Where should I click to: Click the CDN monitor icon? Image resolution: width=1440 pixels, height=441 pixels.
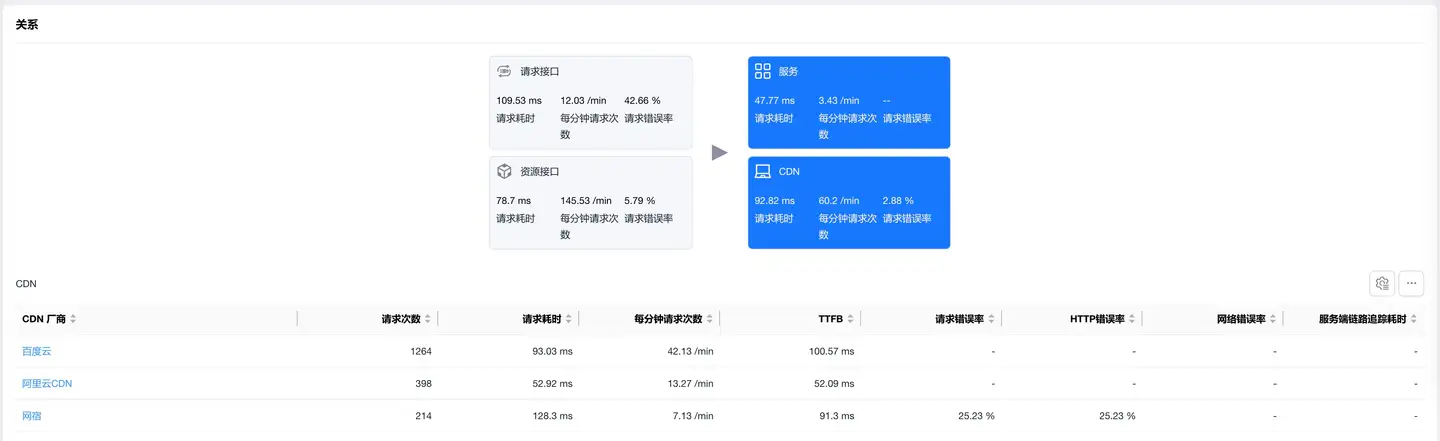tap(763, 171)
